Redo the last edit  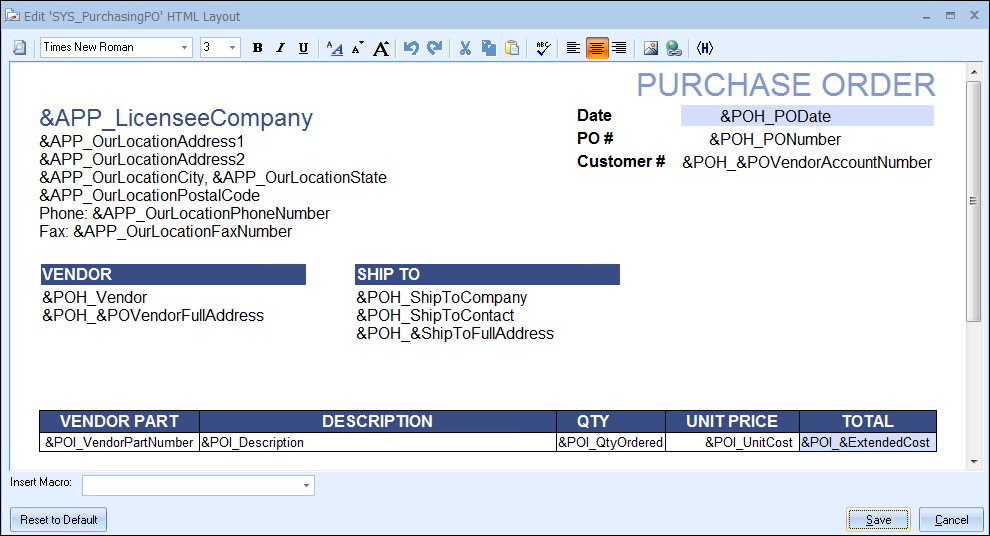pyautogui.click(x=434, y=48)
